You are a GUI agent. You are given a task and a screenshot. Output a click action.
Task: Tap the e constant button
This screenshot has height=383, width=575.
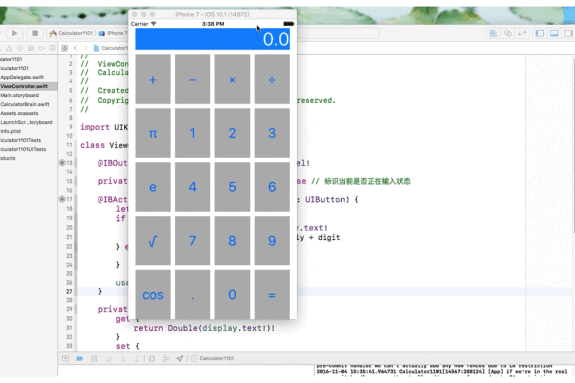tap(153, 187)
